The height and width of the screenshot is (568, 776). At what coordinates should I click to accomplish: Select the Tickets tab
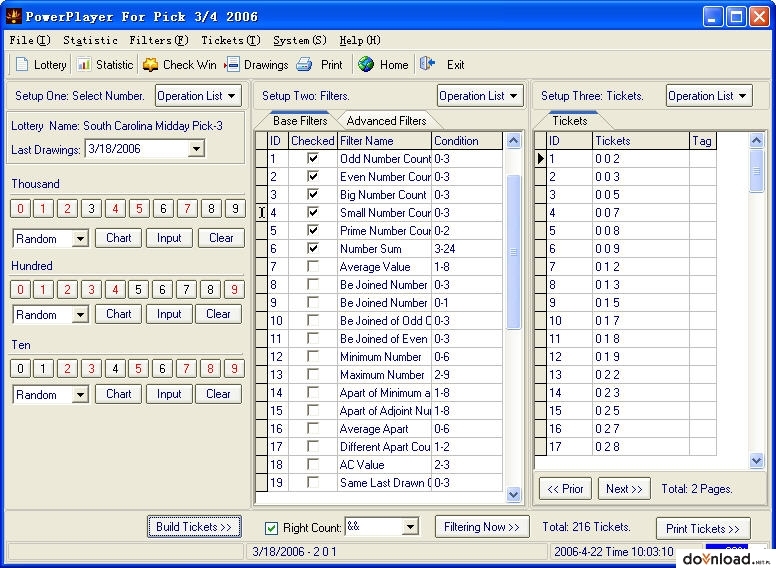(x=570, y=121)
